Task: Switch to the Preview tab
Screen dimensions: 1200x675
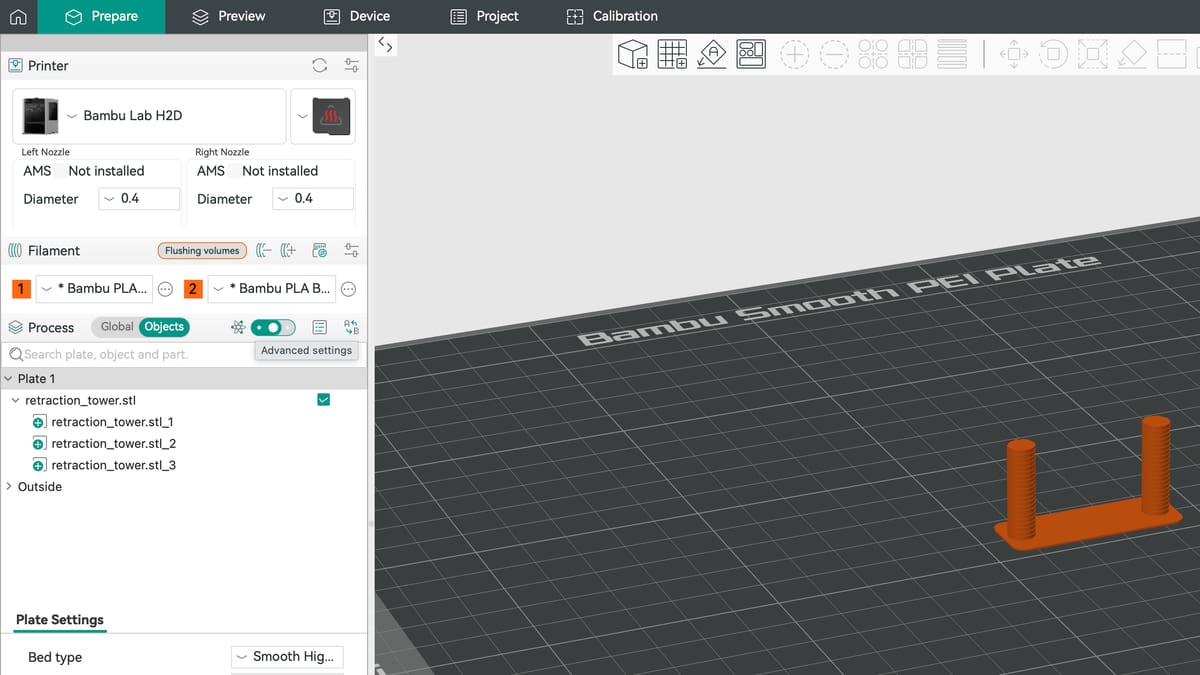Action: coord(228,16)
